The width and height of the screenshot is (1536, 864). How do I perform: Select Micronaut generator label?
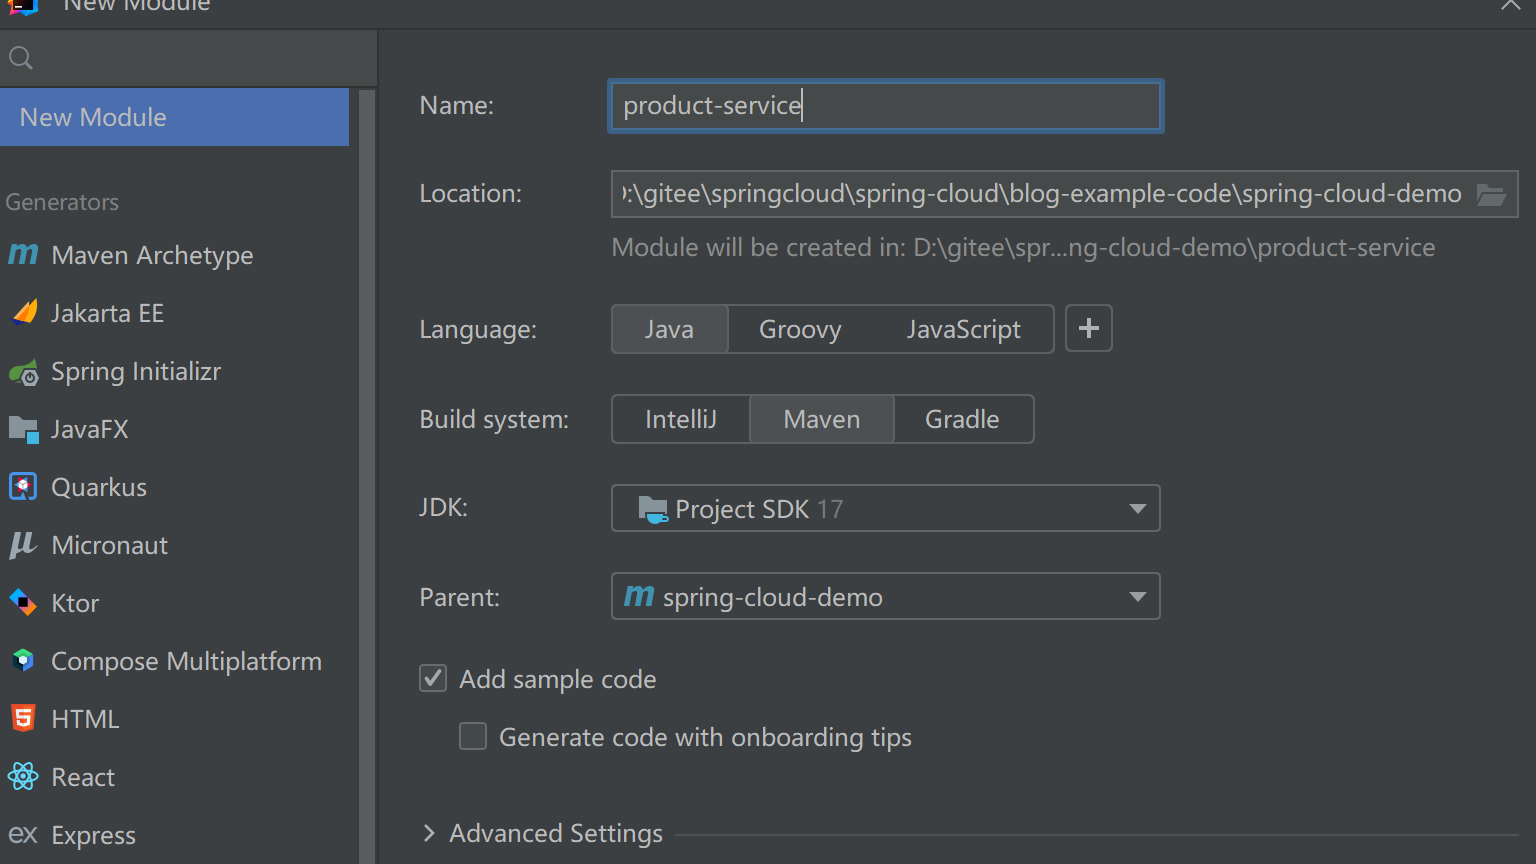click(x=109, y=545)
